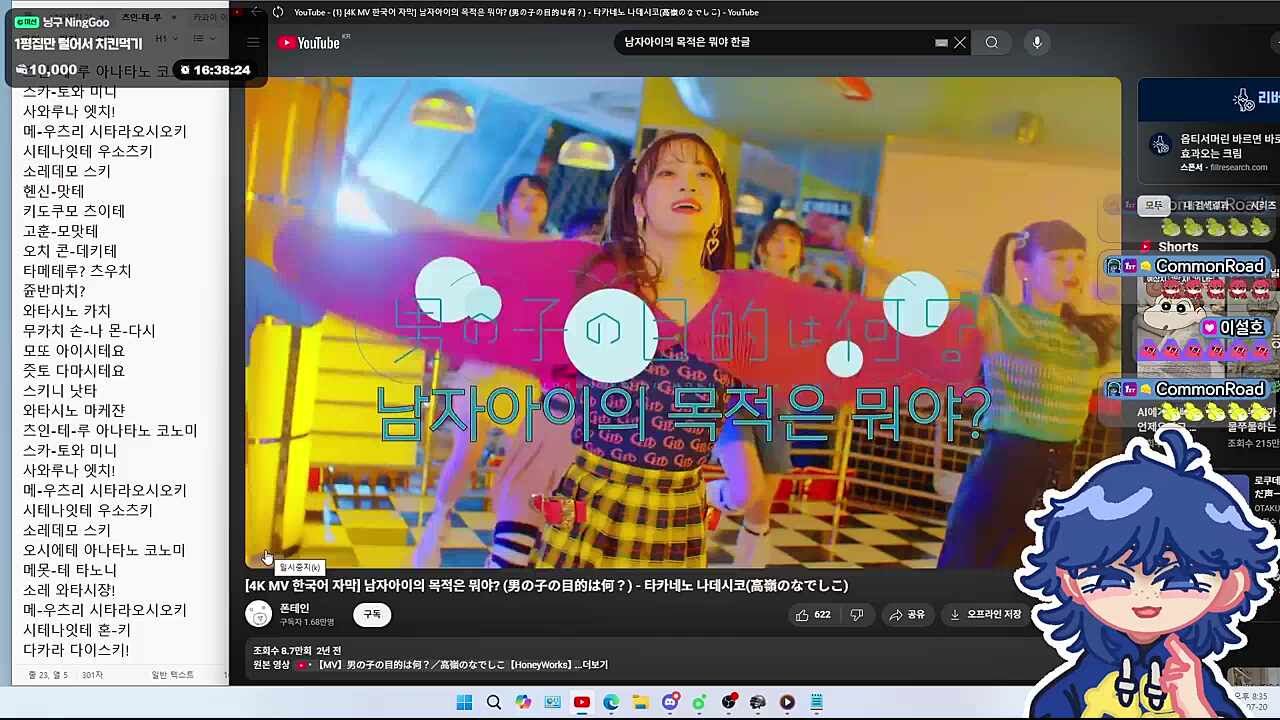Click the lyric line "메못-테 타노니"

coord(70,570)
